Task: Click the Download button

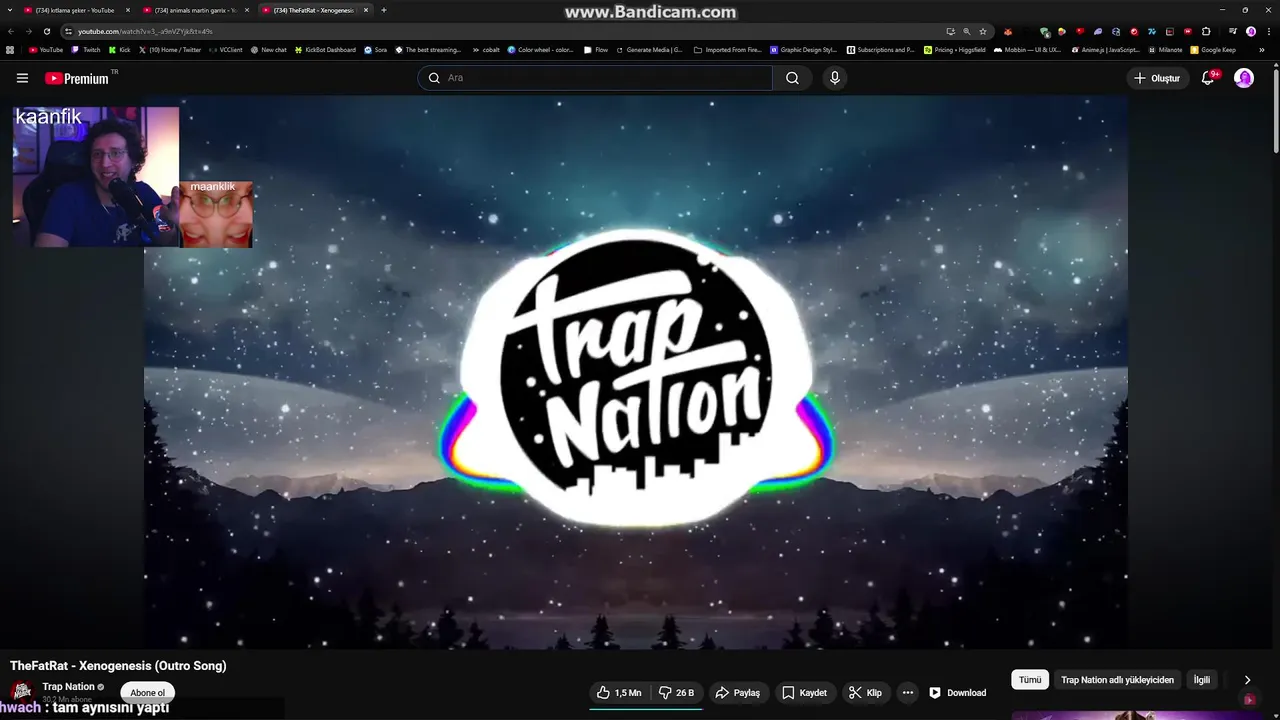Action: click(958, 692)
